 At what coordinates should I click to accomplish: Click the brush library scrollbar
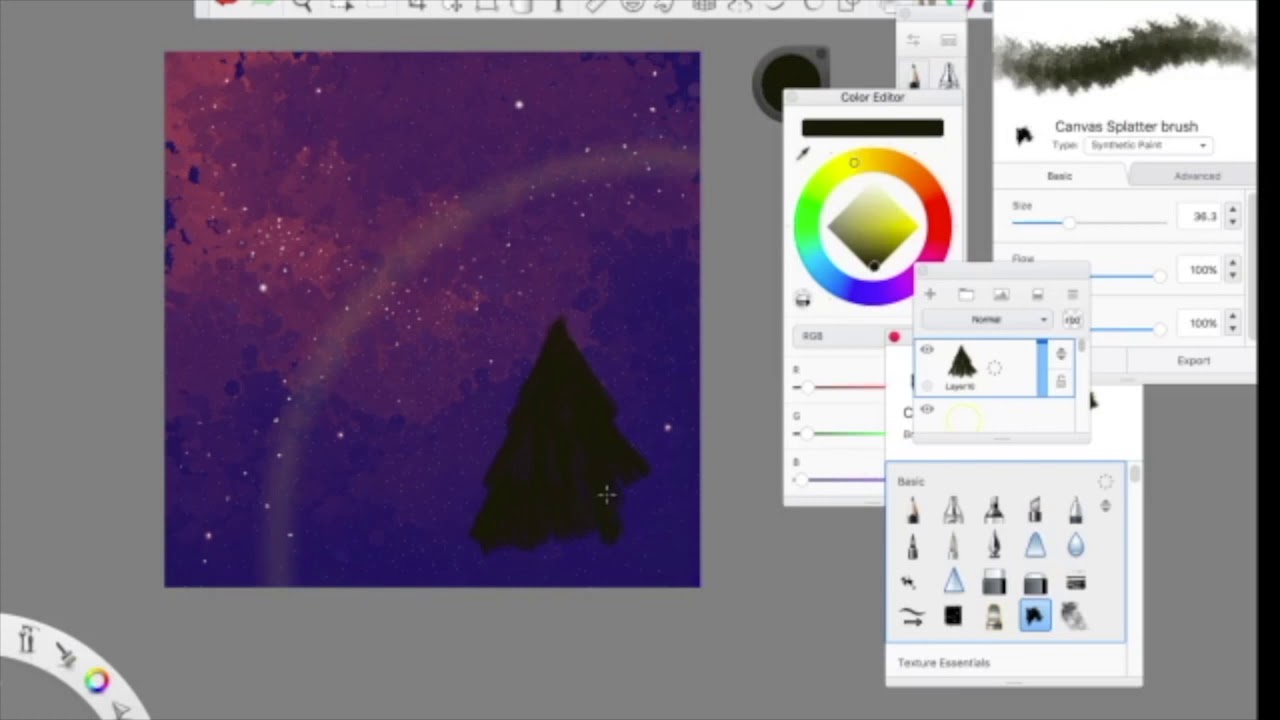point(1135,475)
